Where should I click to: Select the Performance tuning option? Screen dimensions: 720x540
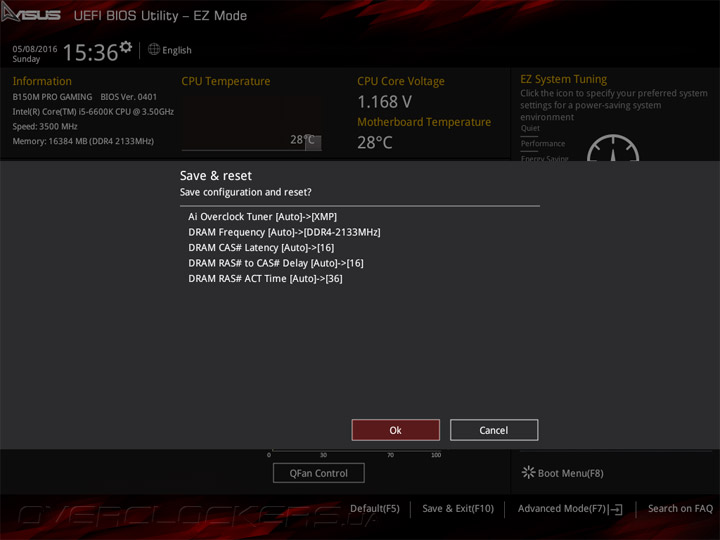click(543, 144)
